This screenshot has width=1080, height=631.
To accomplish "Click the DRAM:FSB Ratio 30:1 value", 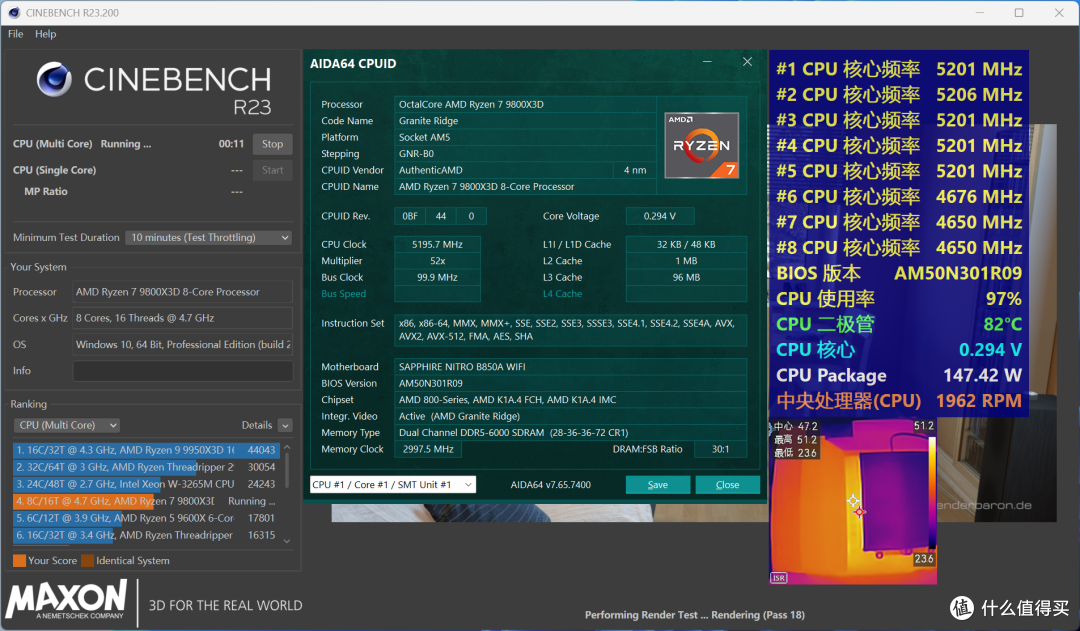I will (720, 449).
